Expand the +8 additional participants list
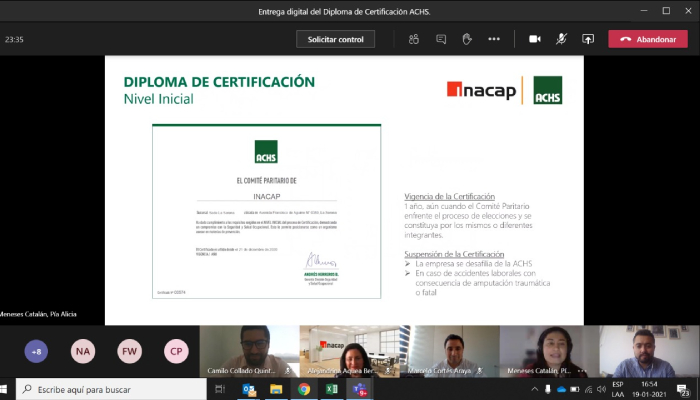Image resolution: width=700 pixels, height=400 pixels. [37, 352]
